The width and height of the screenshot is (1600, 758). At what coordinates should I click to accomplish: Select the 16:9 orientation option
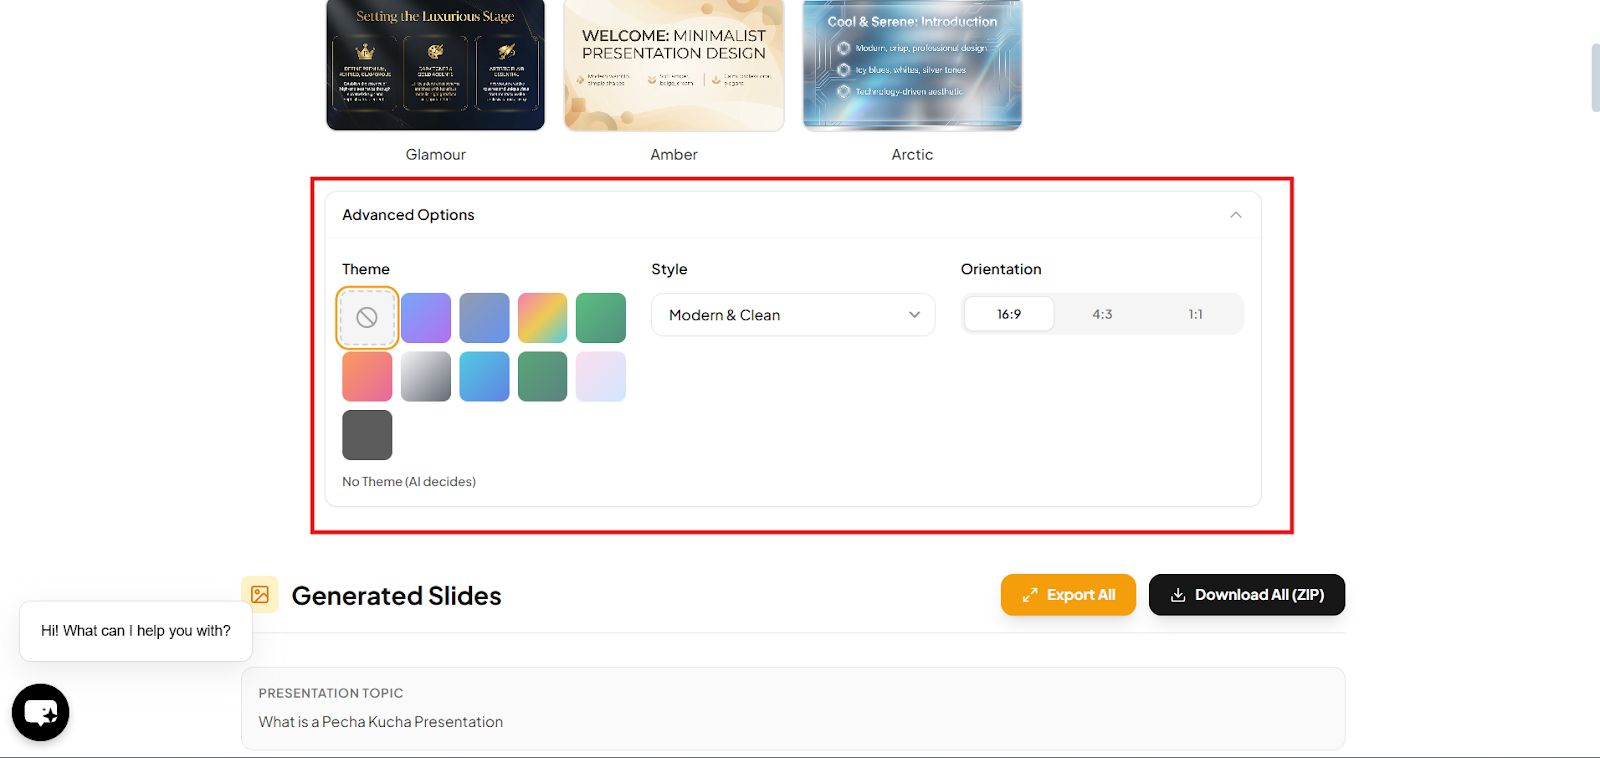(1009, 314)
